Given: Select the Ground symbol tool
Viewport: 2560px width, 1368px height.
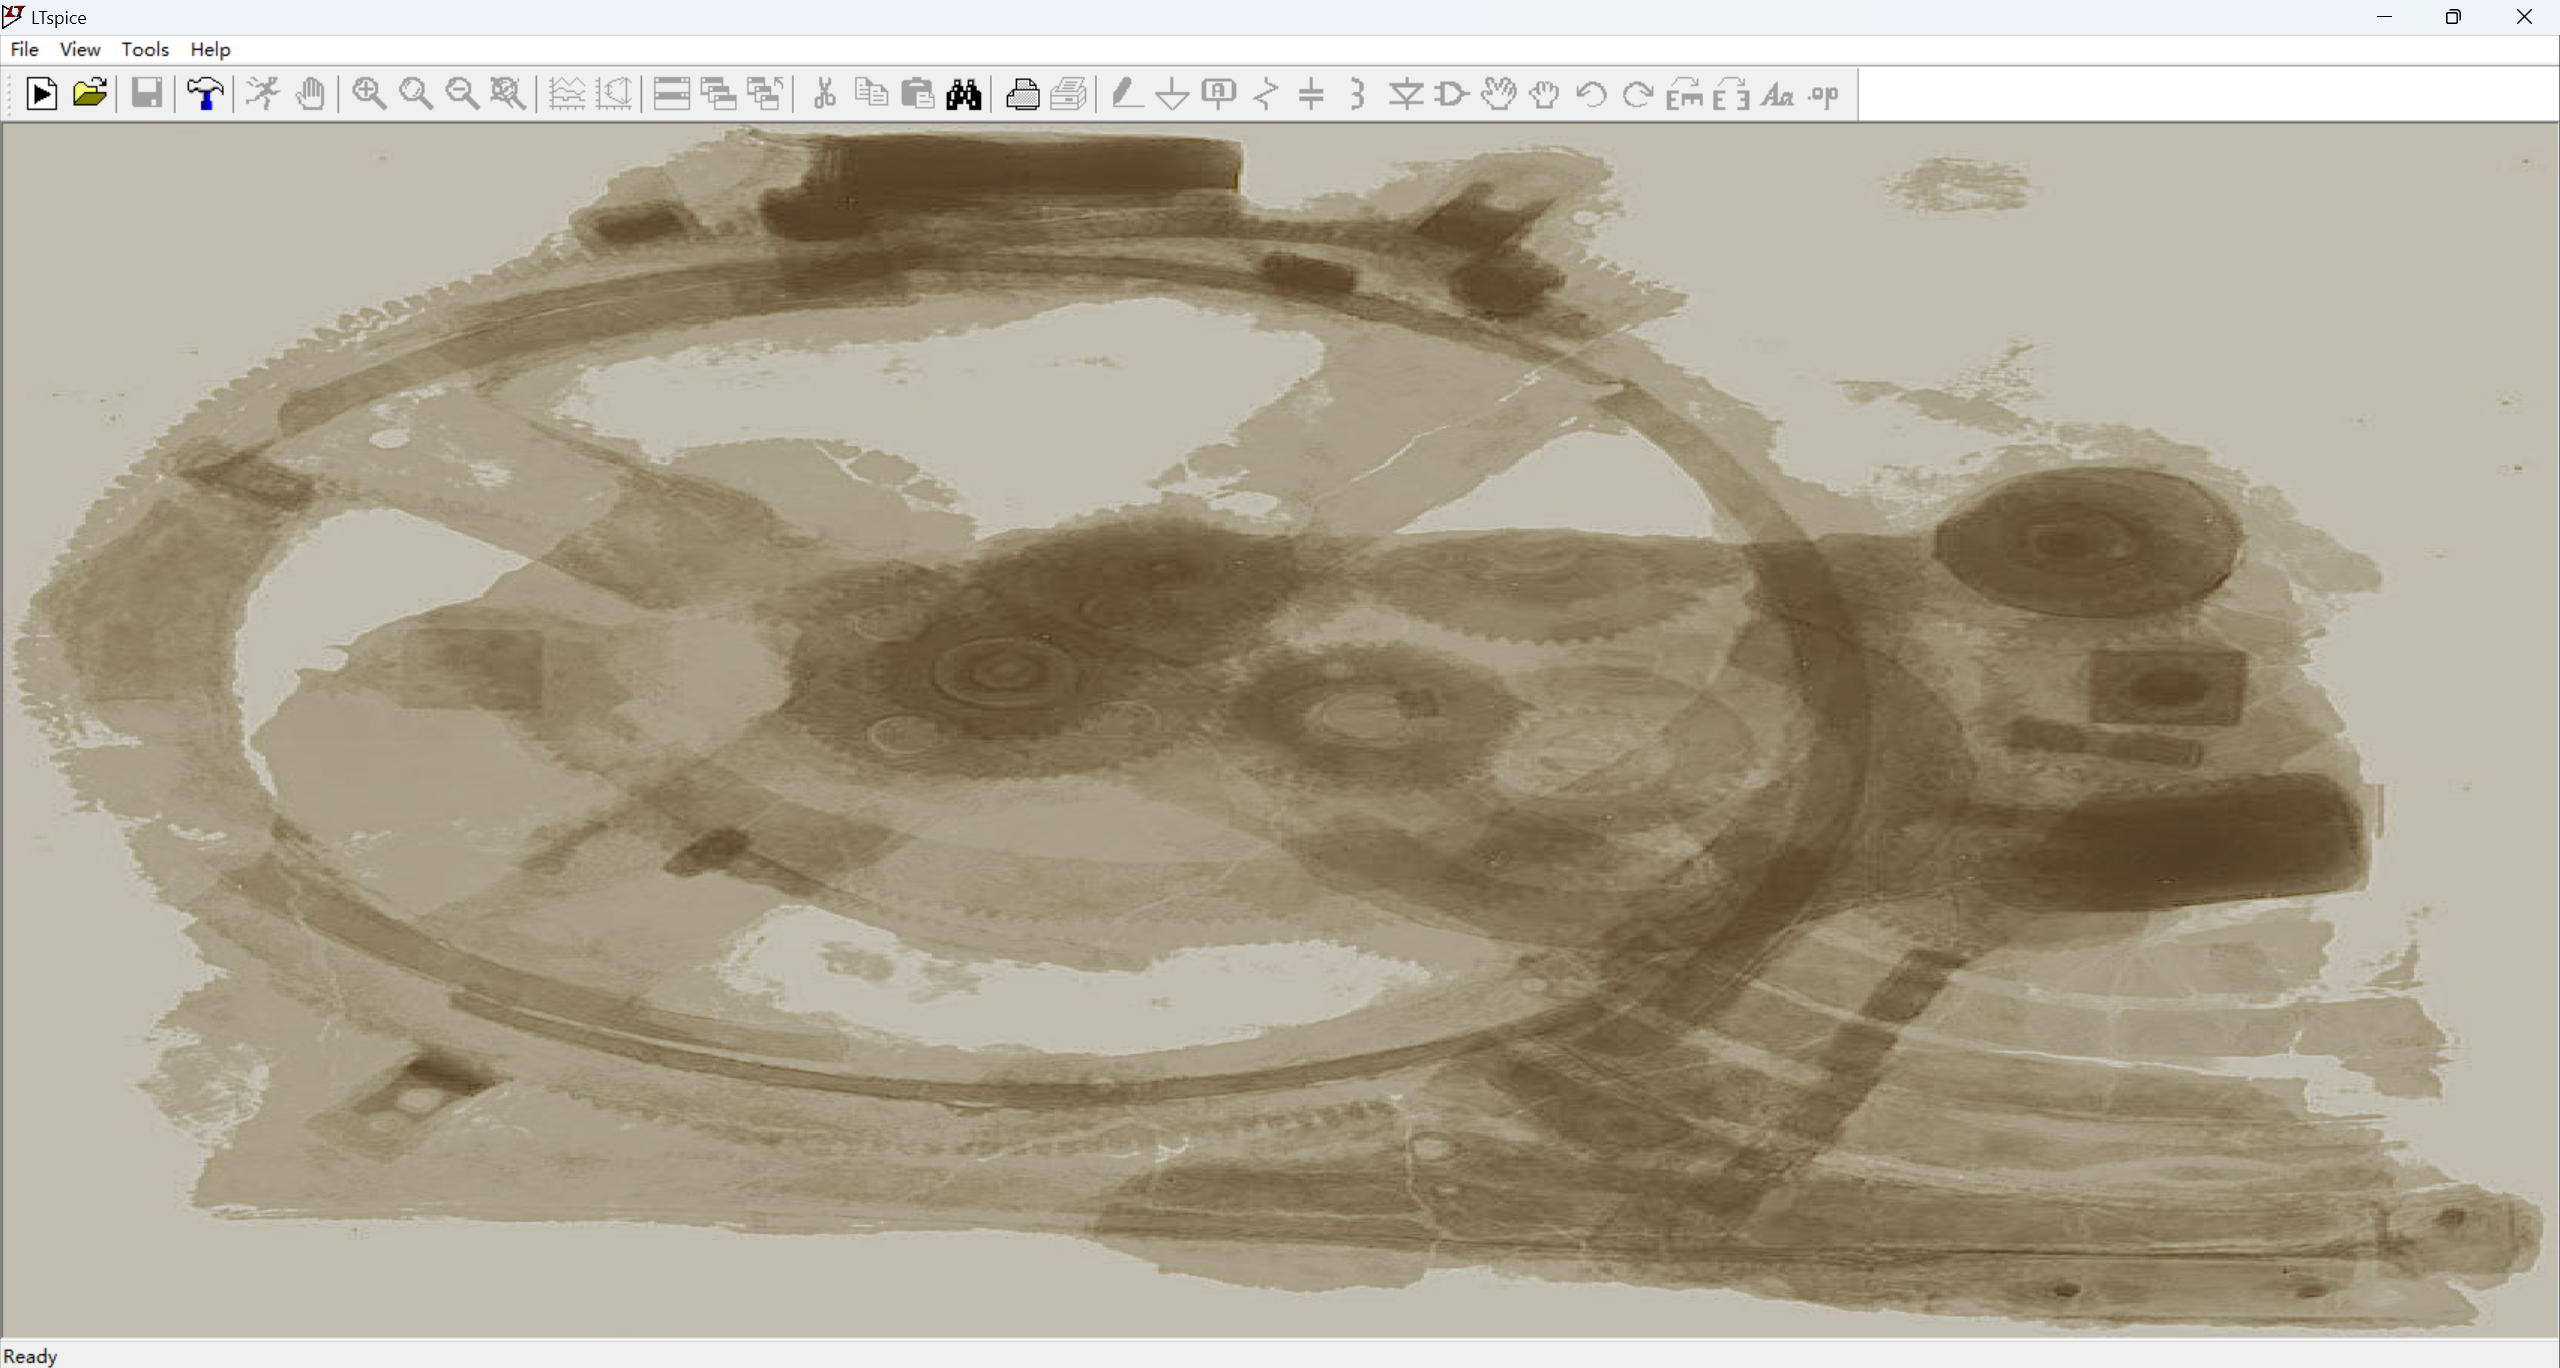Looking at the screenshot, I should coord(1171,94).
